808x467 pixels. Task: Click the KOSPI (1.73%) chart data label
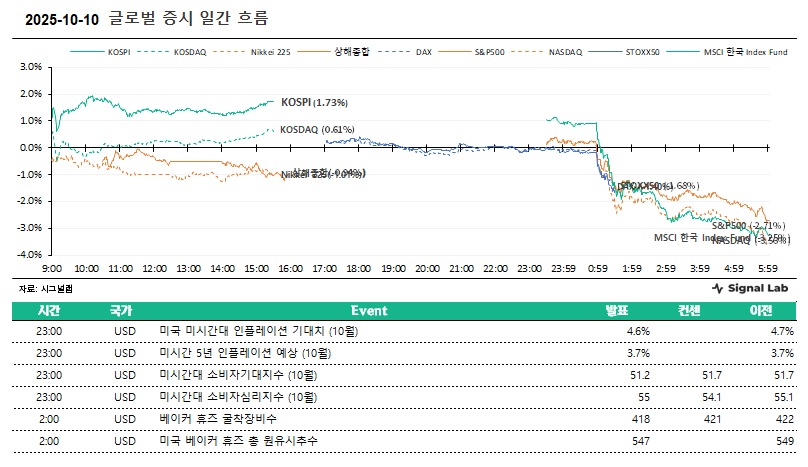[x=314, y=102]
